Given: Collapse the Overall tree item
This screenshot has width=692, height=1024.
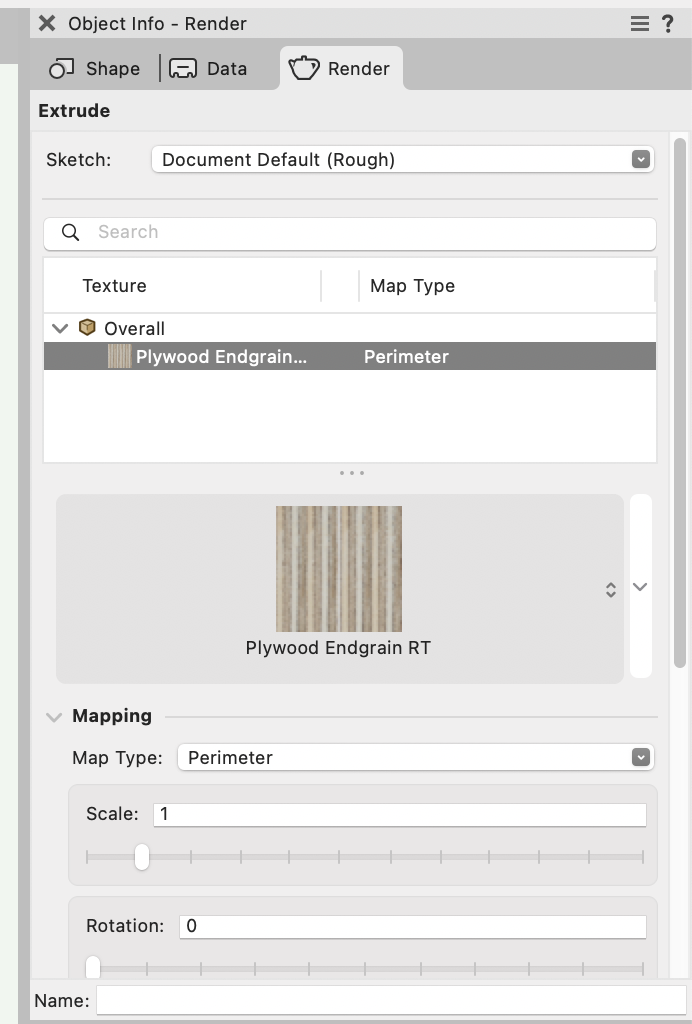Looking at the screenshot, I should [60, 328].
